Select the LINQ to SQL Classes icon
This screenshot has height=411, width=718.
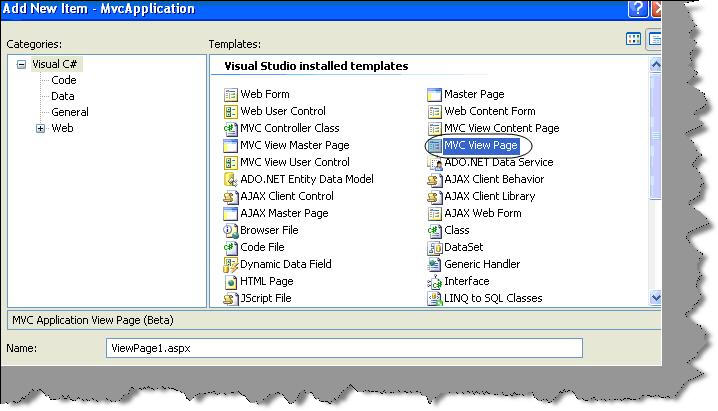pyautogui.click(x=434, y=298)
